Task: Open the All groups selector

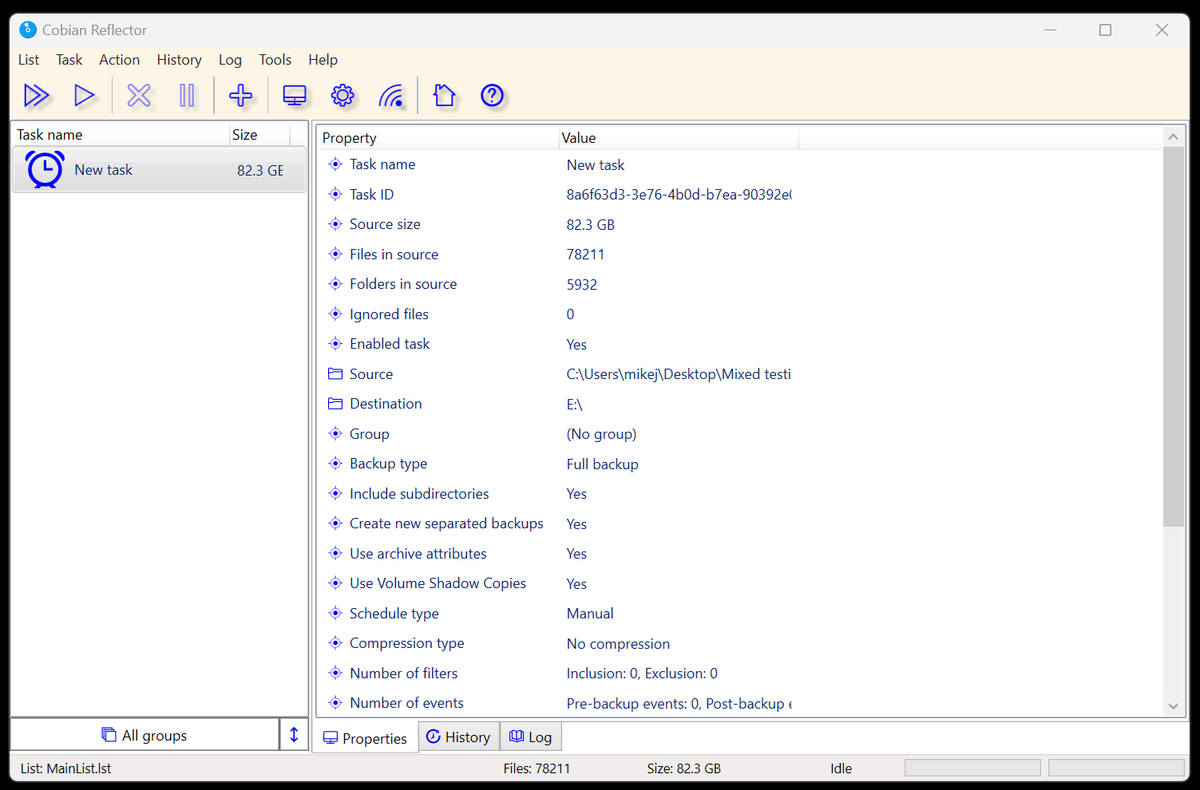Action: 145,734
